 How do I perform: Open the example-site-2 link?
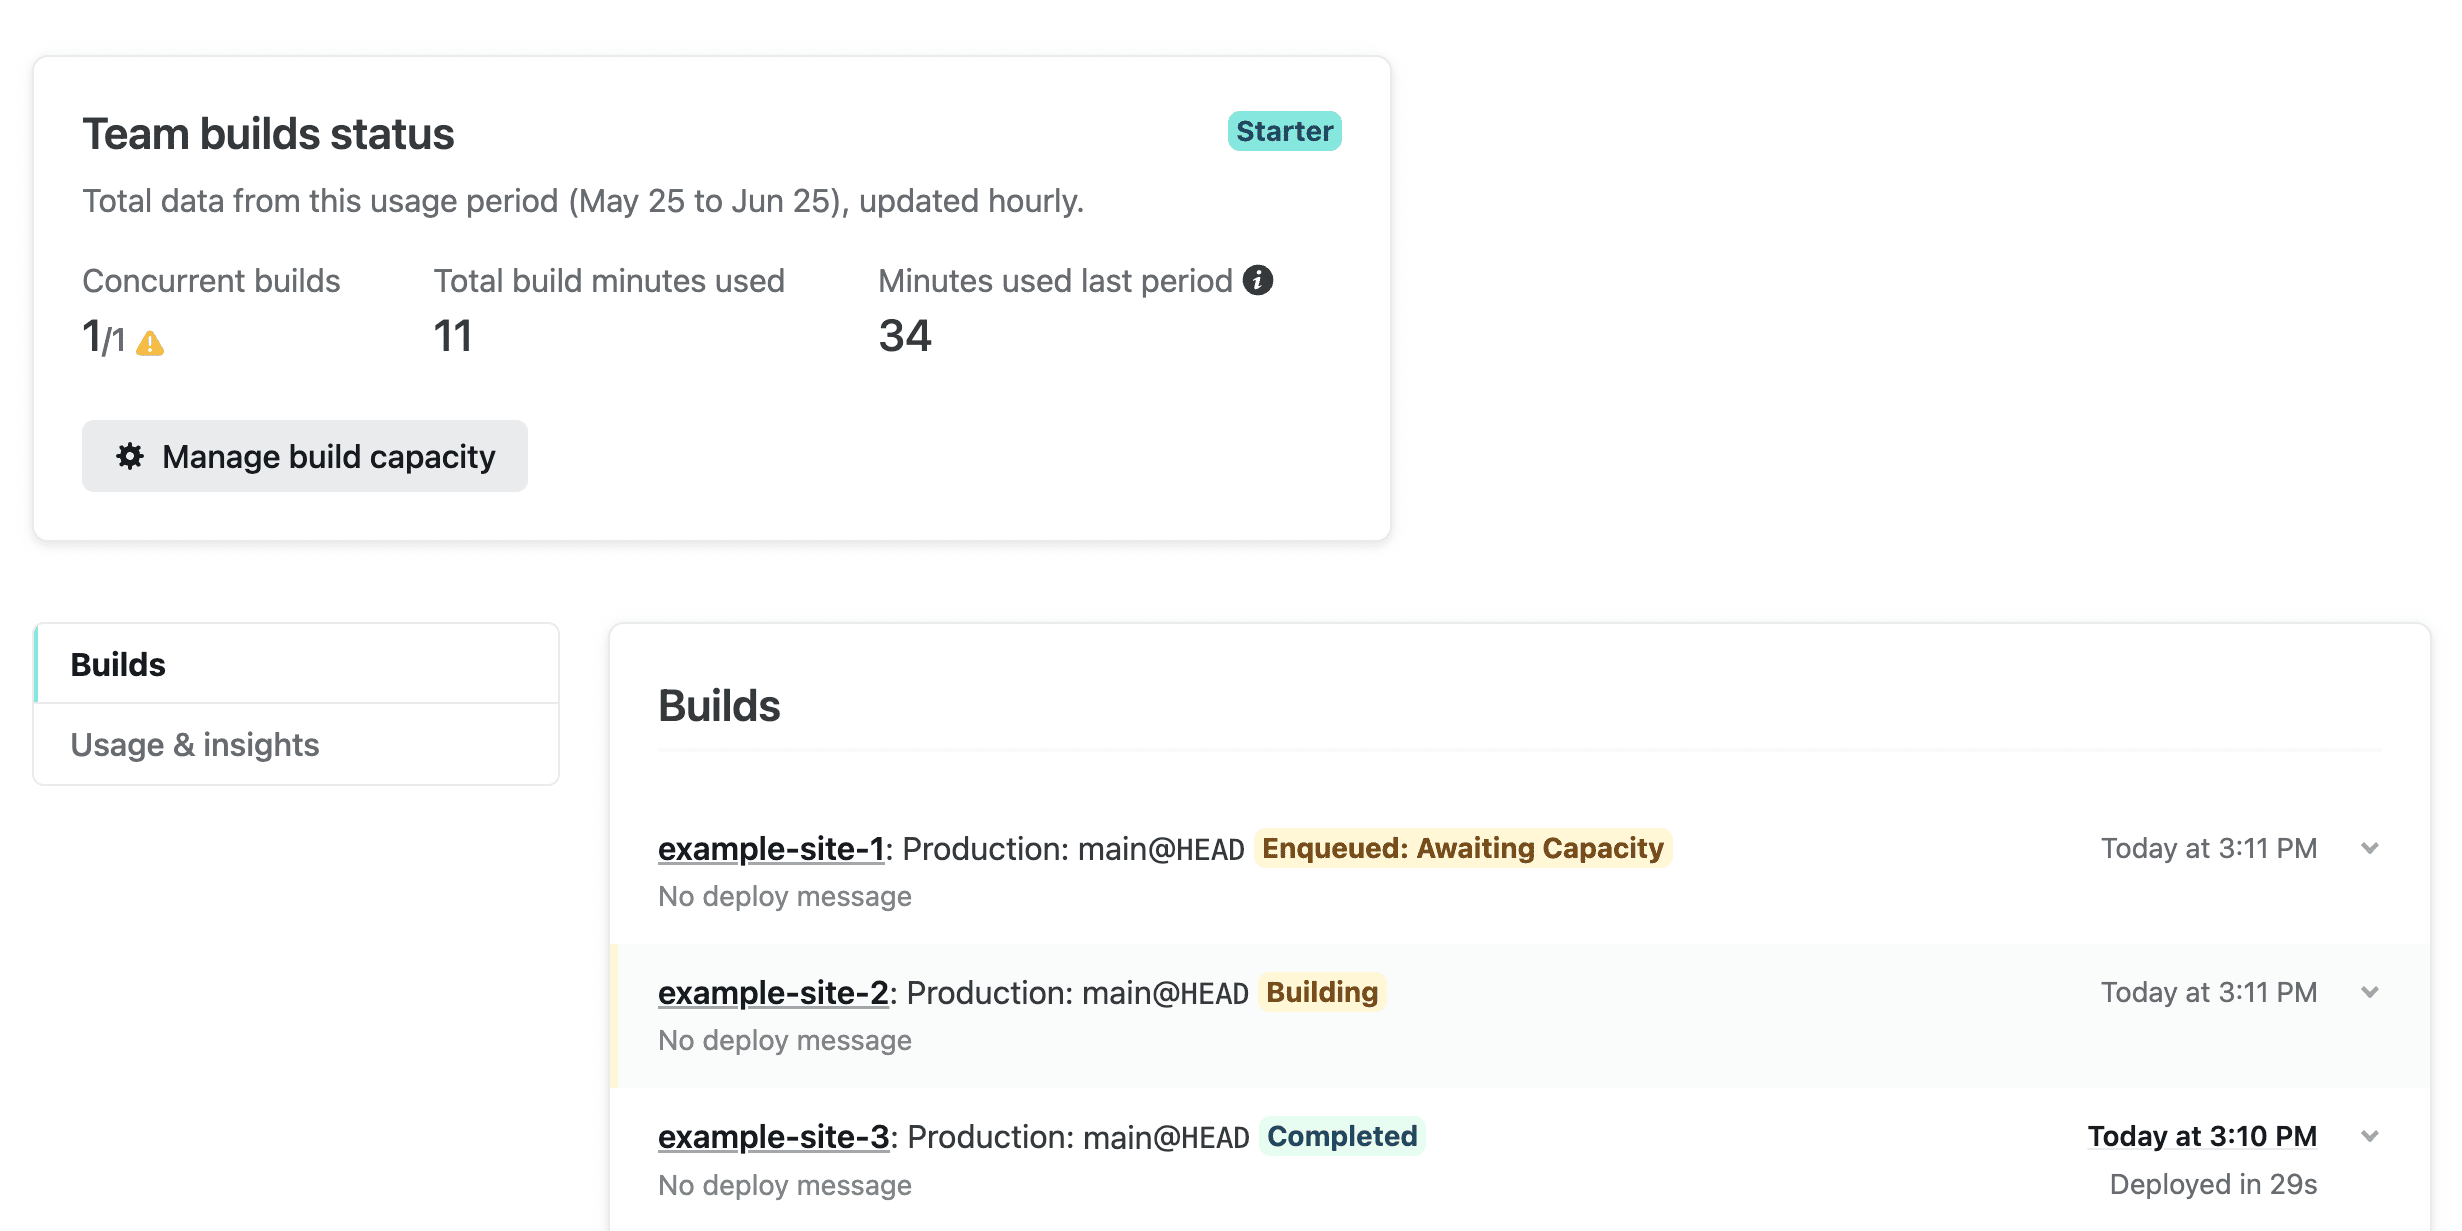point(773,993)
